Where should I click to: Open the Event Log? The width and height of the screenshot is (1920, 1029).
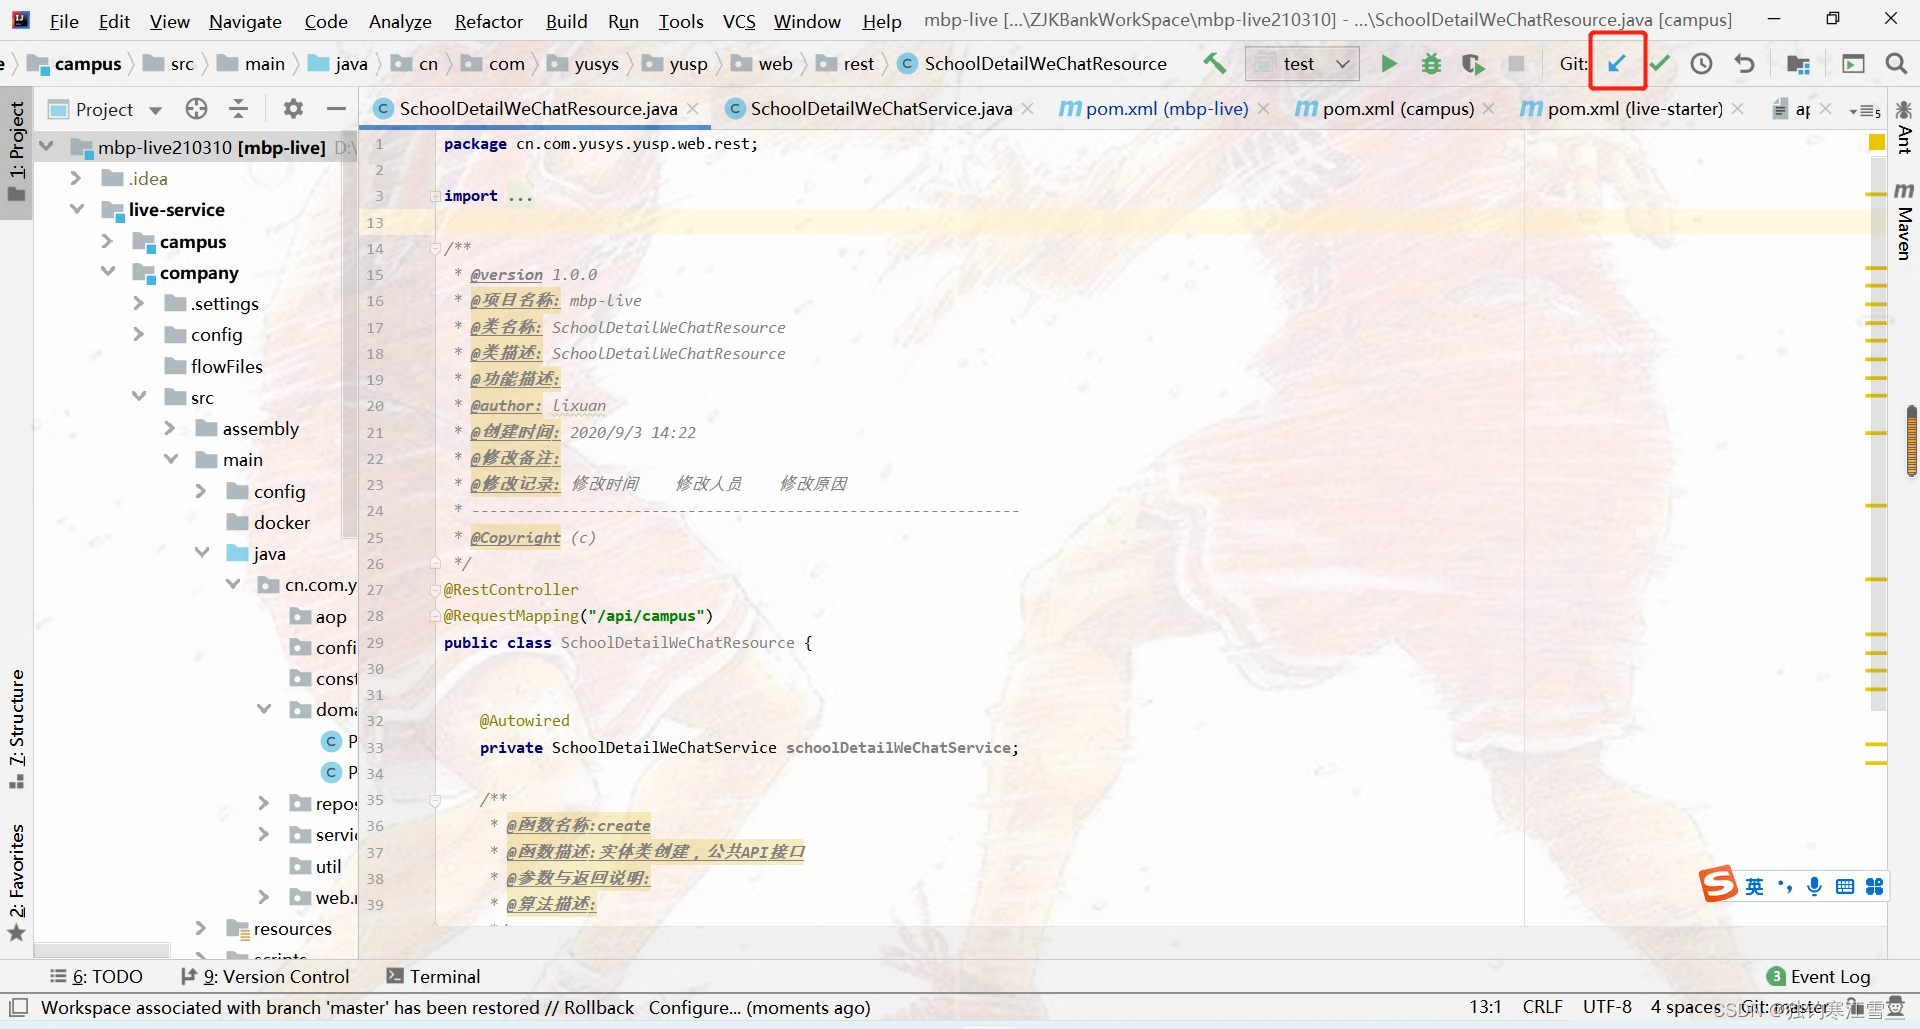click(x=1818, y=976)
